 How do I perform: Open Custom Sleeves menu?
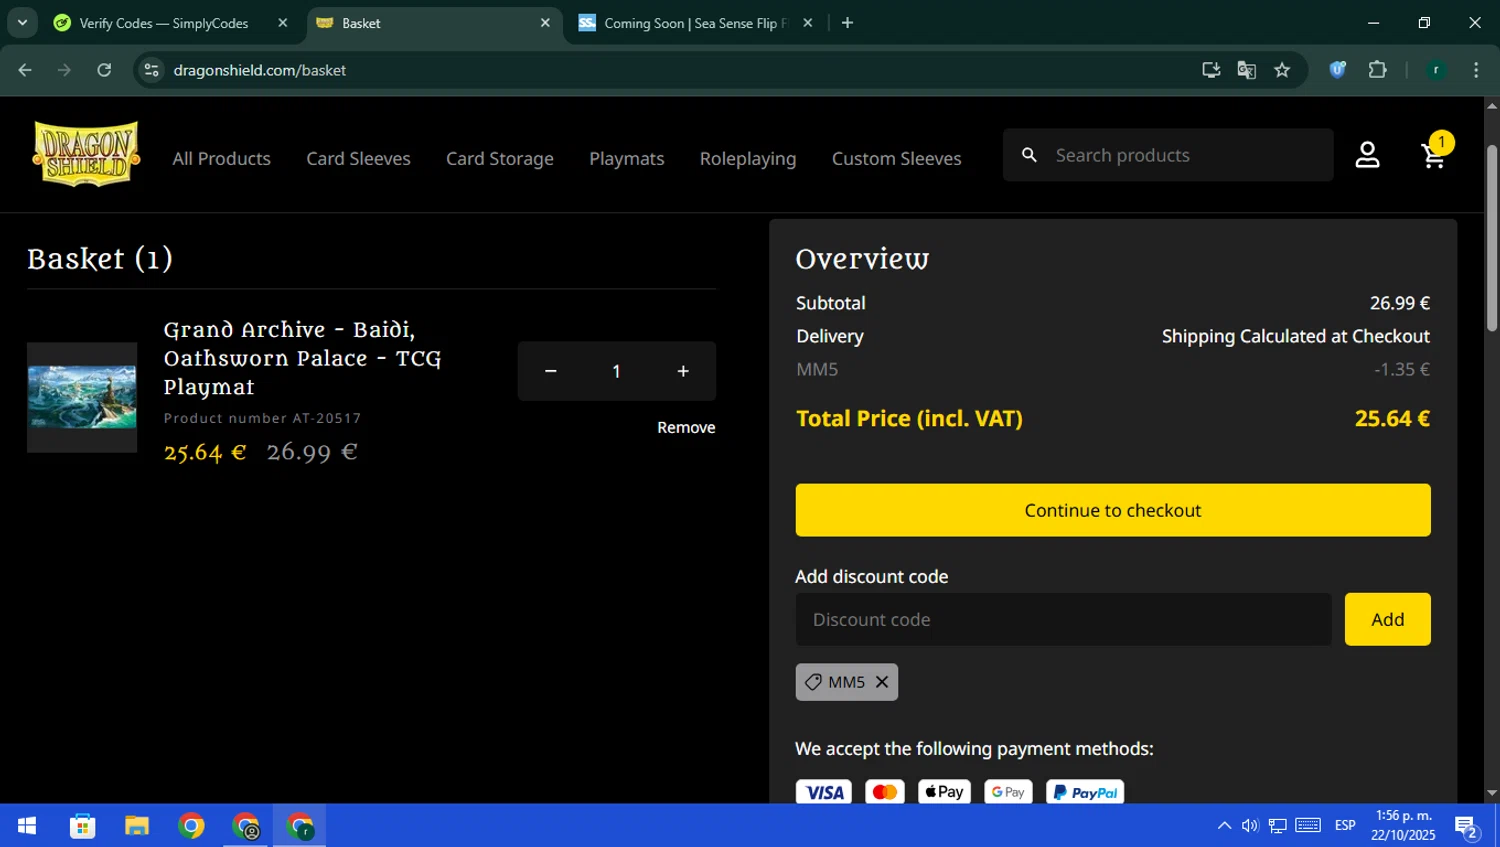tap(897, 158)
